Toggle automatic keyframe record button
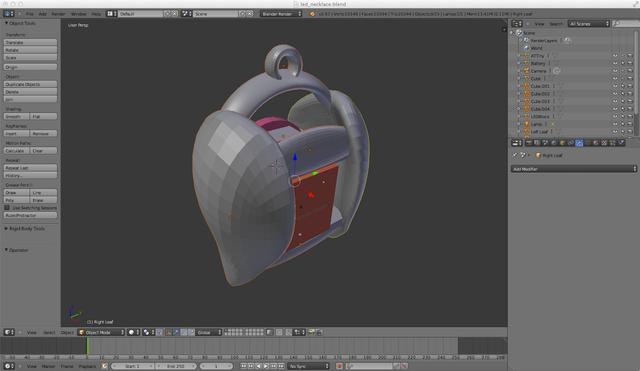 tap(339, 366)
